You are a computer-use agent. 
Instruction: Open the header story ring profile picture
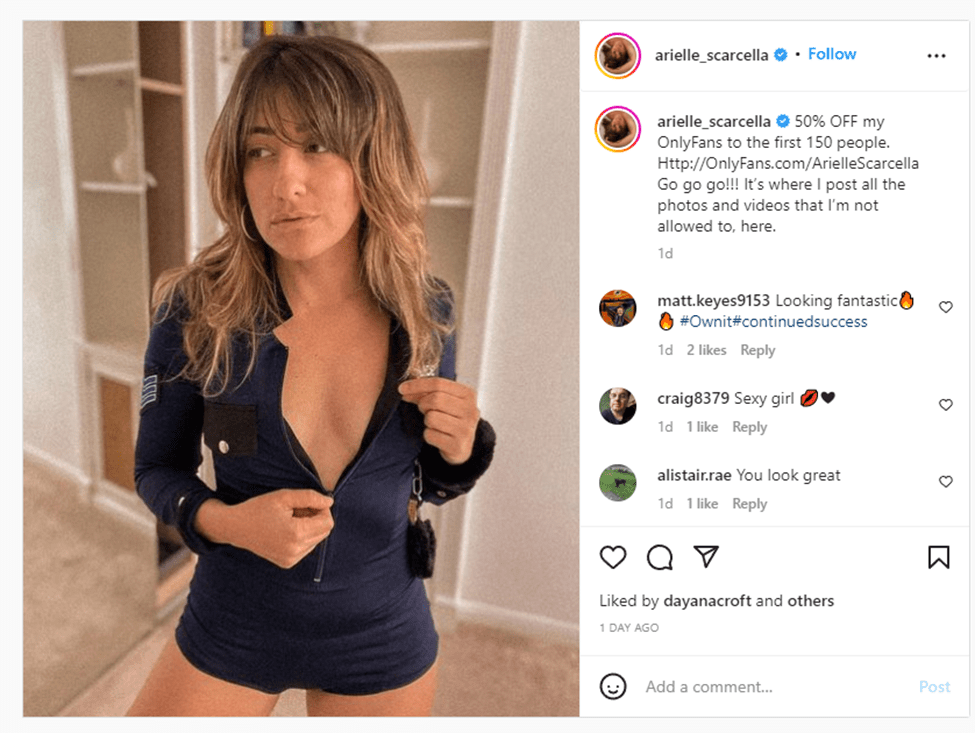tap(617, 55)
